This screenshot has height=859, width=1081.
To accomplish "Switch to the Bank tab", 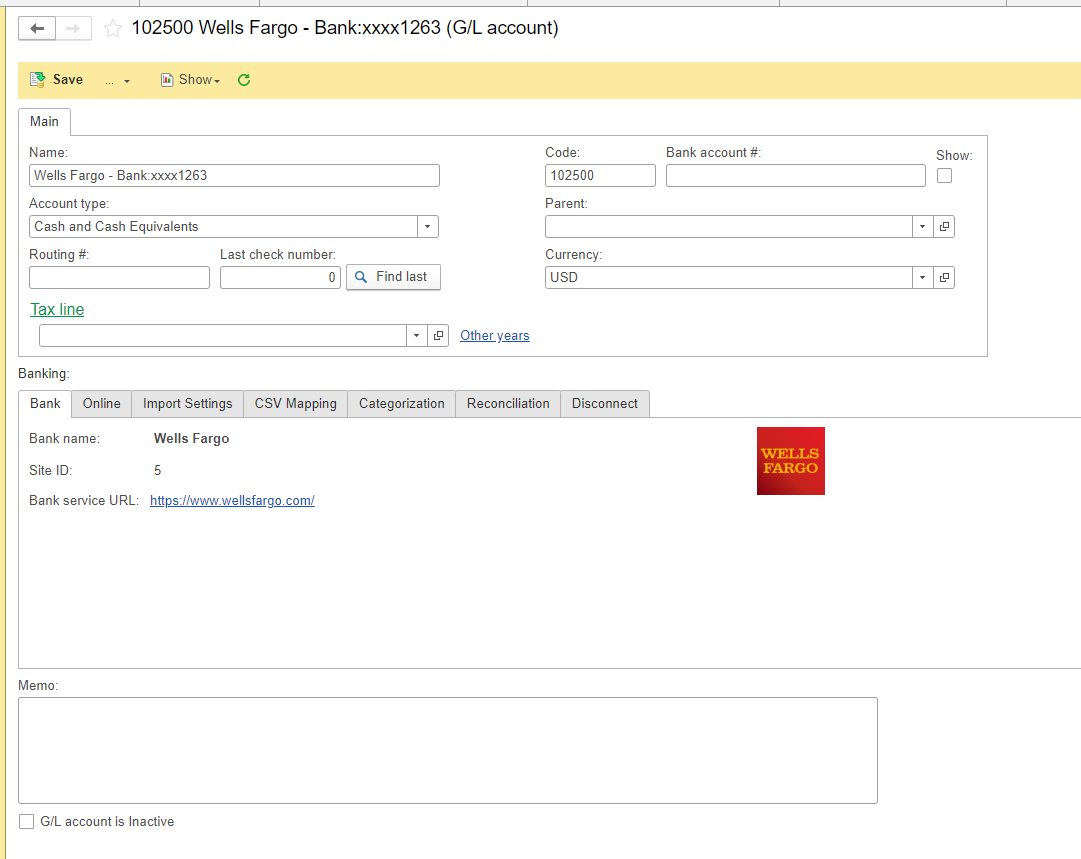I will [45, 404].
